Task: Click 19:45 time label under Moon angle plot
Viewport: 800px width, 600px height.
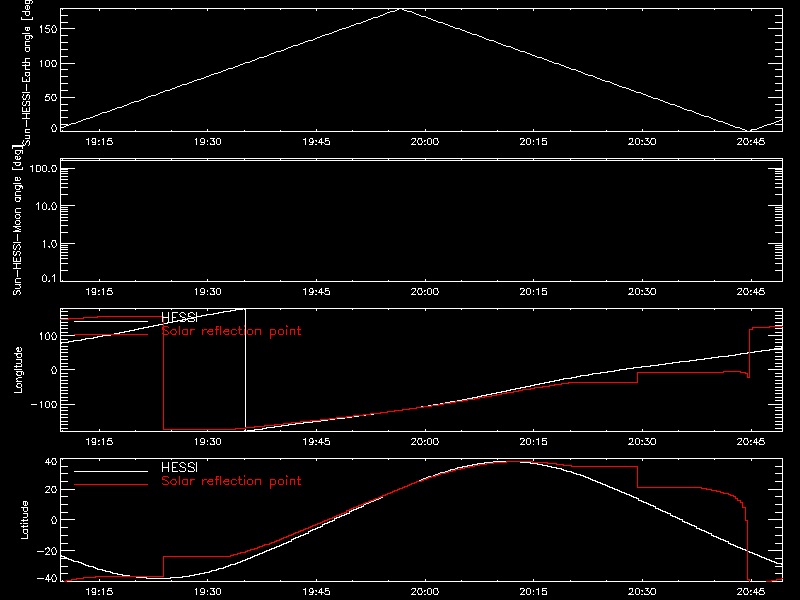Action: tap(316, 292)
